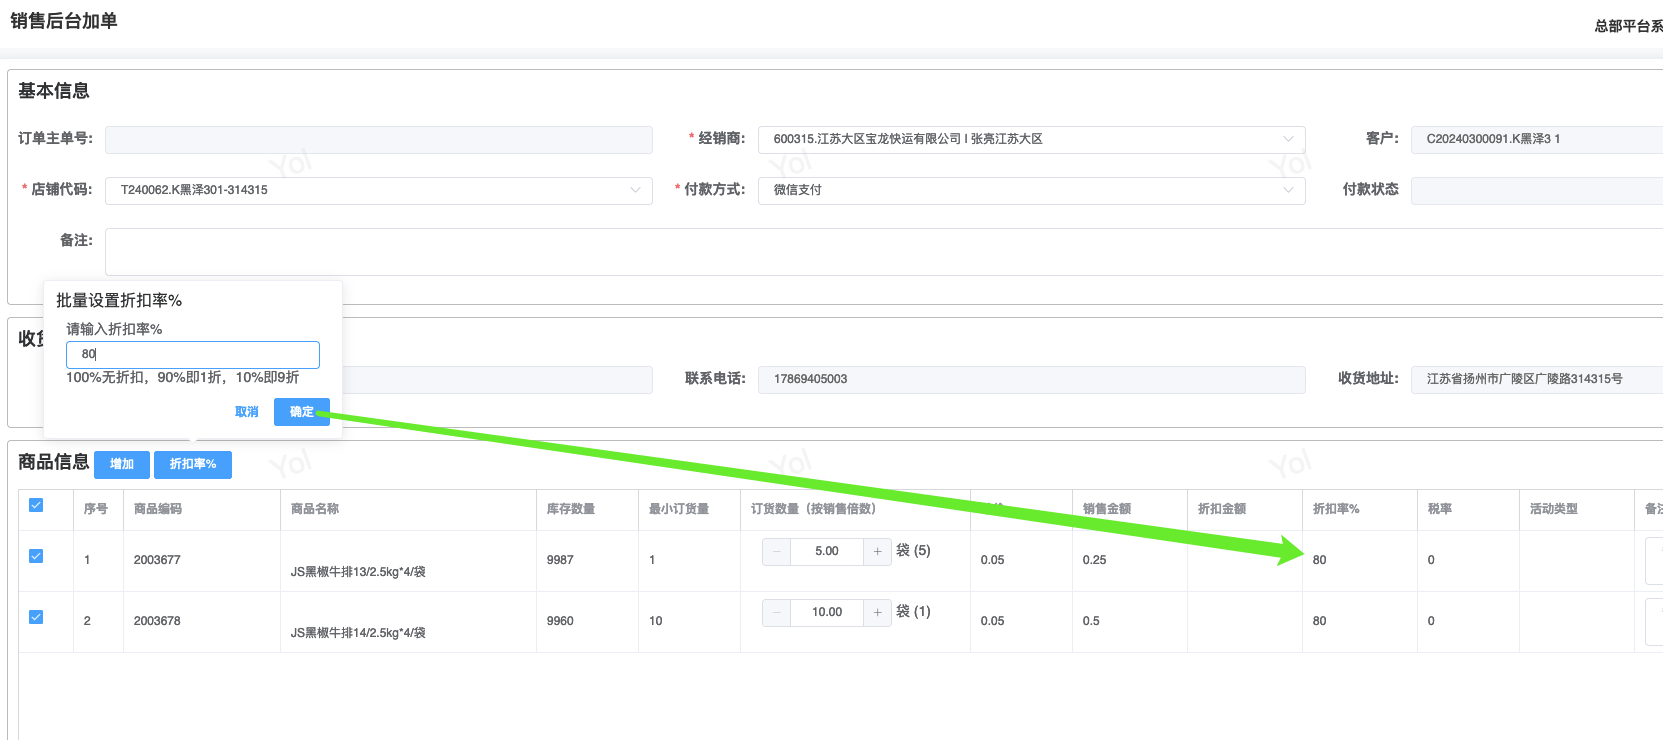Expand the 经销商 dropdown
The height and width of the screenshot is (740, 1663).
pyautogui.click(x=1031, y=139)
